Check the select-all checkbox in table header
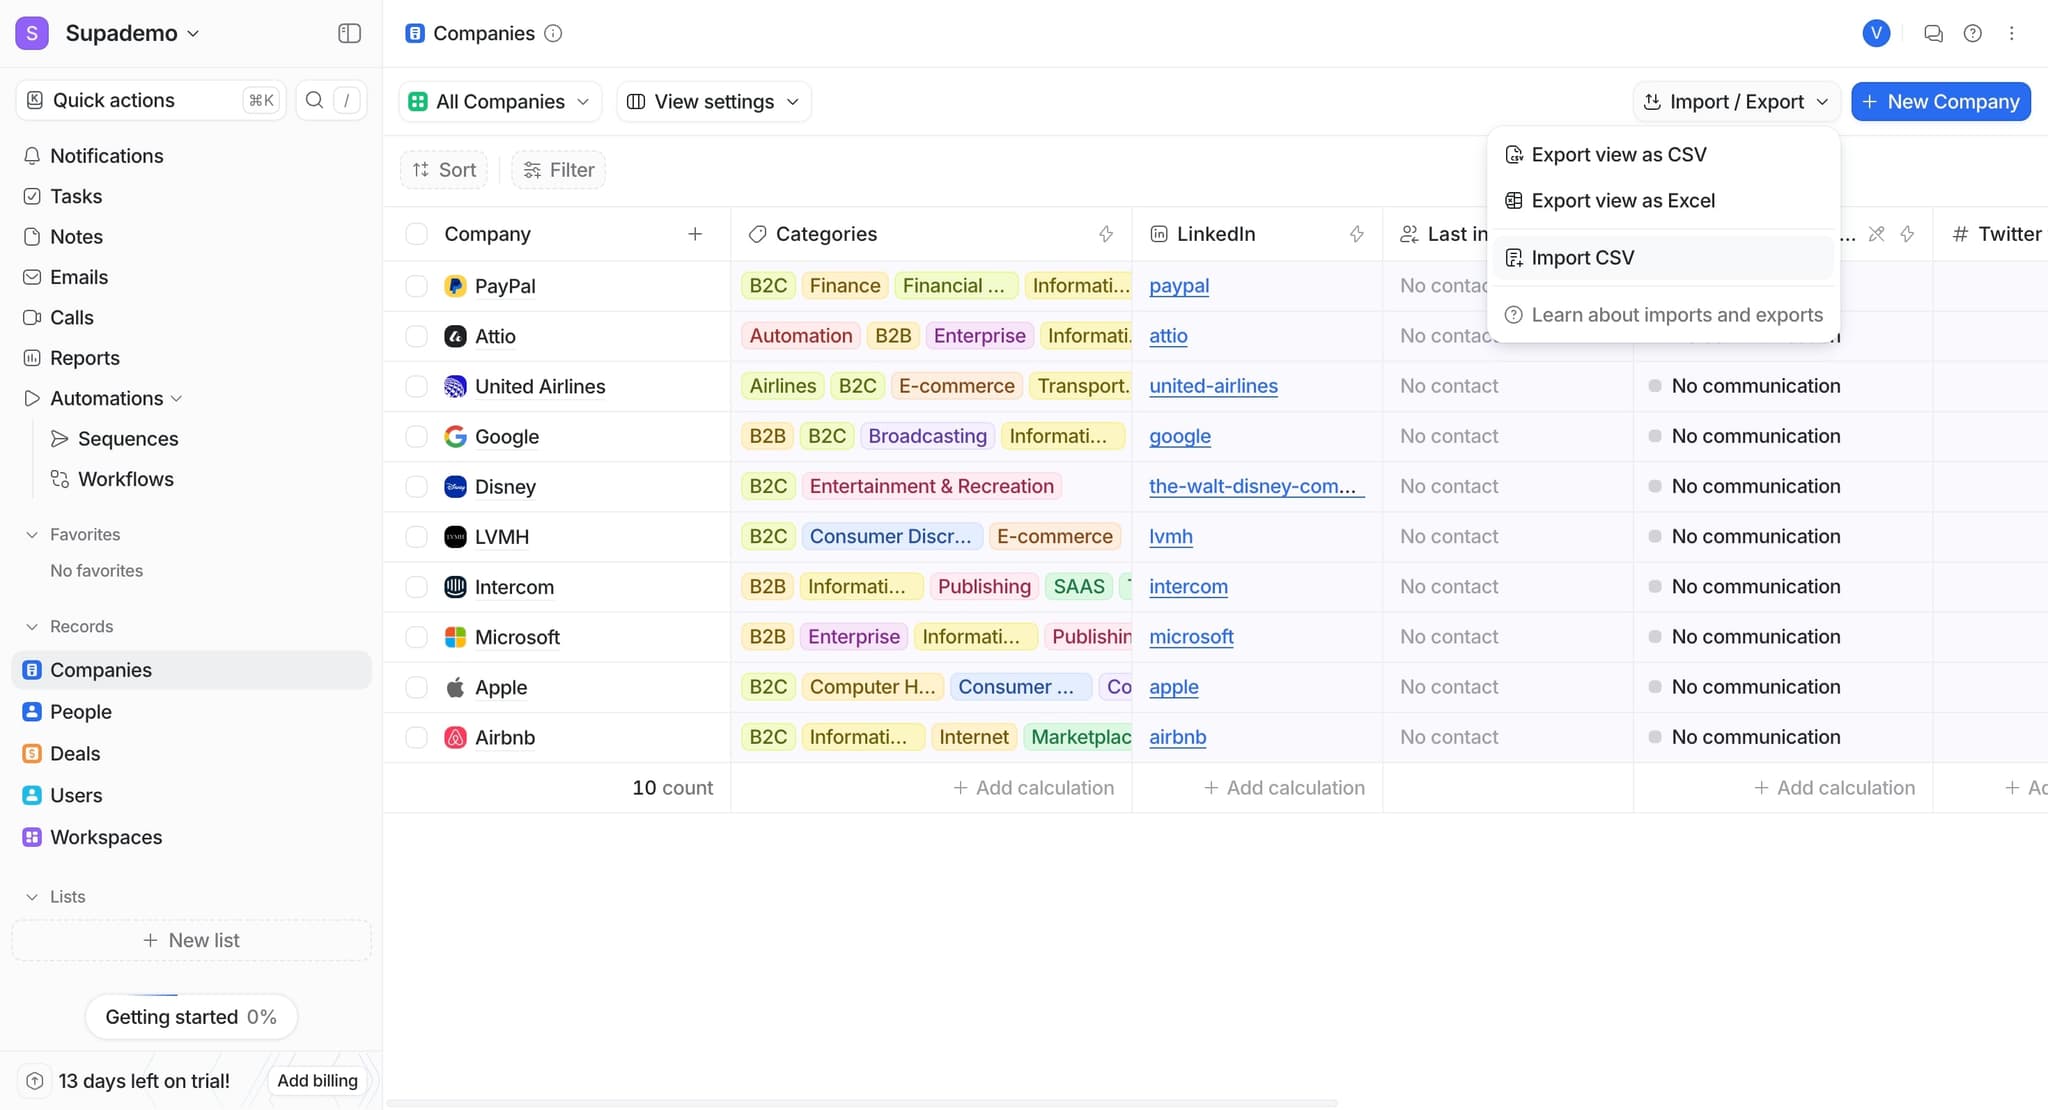This screenshot has height=1110, width=2048. pos(417,233)
